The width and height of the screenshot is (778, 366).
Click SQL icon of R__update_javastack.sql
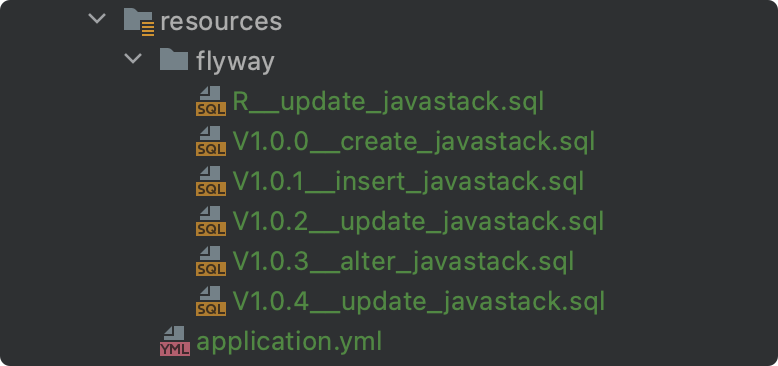[x=211, y=101]
